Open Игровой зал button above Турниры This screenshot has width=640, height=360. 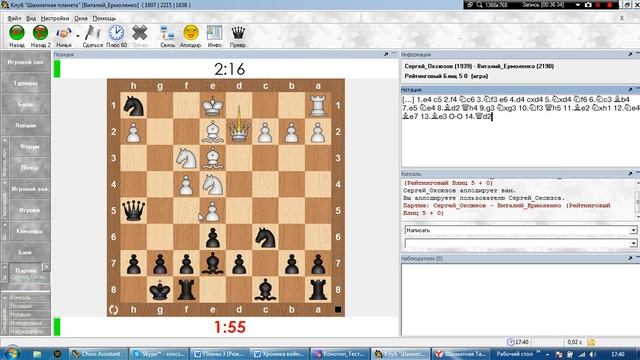[x=25, y=62]
